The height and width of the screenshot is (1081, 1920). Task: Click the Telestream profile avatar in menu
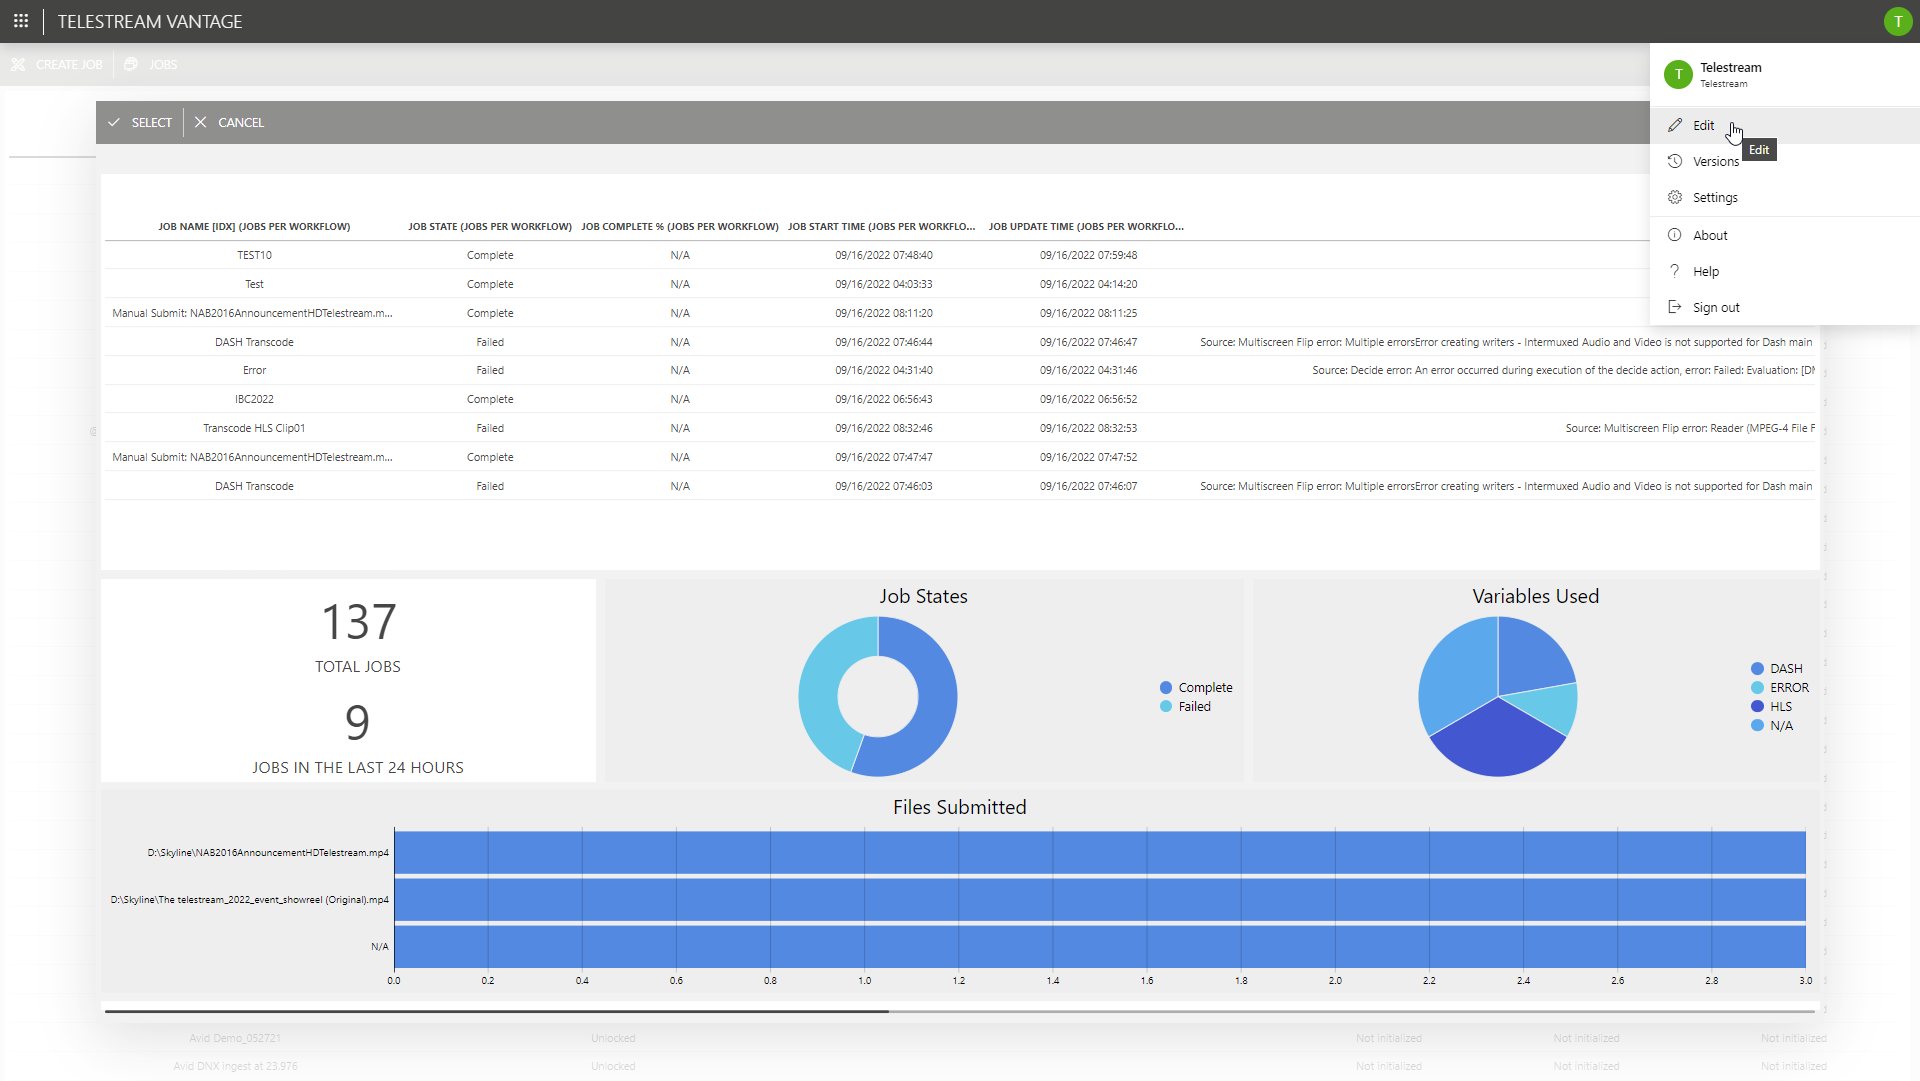click(x=1678, y=74)
